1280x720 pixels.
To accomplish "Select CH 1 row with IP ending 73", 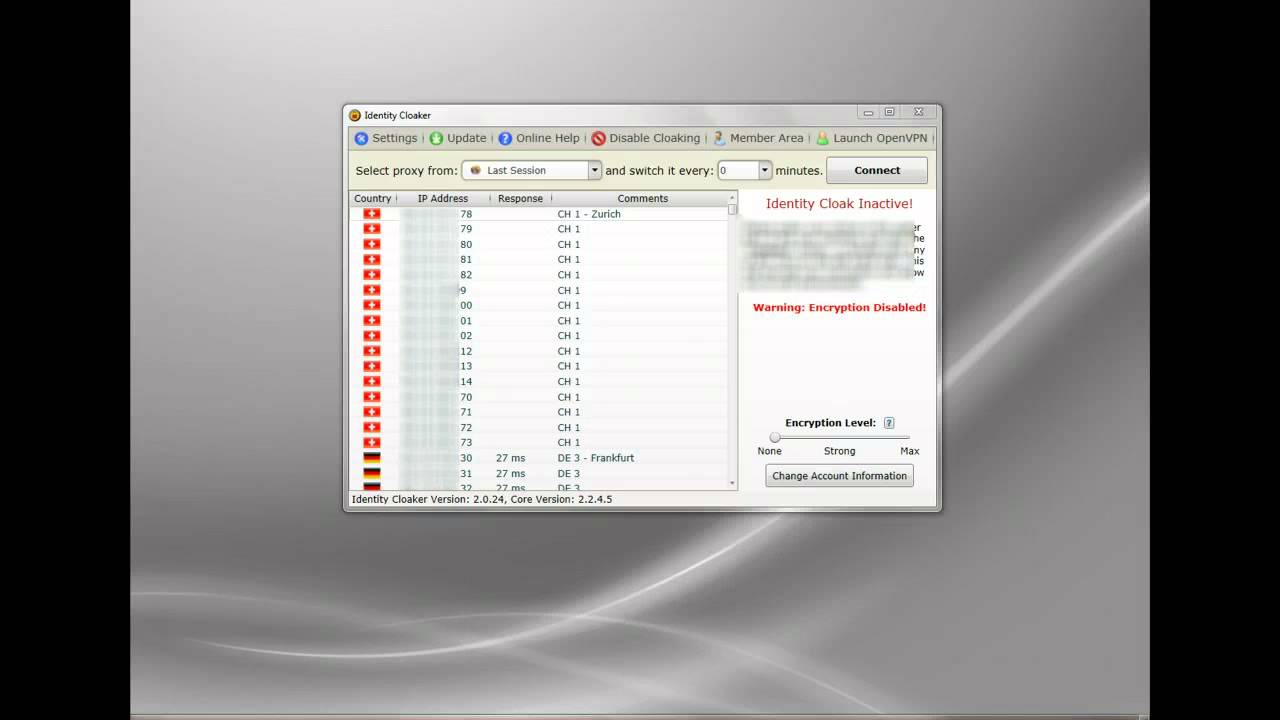I will (539, 442).
